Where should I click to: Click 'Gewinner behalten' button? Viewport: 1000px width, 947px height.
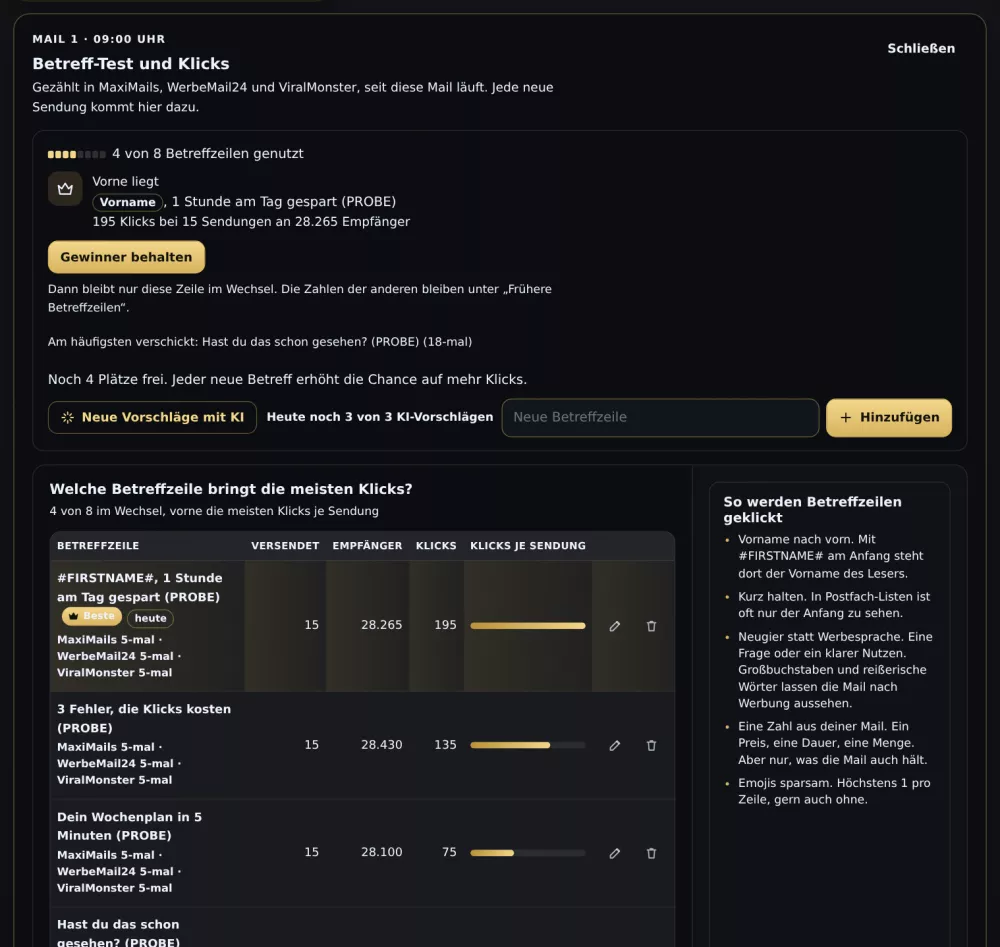[x=126, y=257]
